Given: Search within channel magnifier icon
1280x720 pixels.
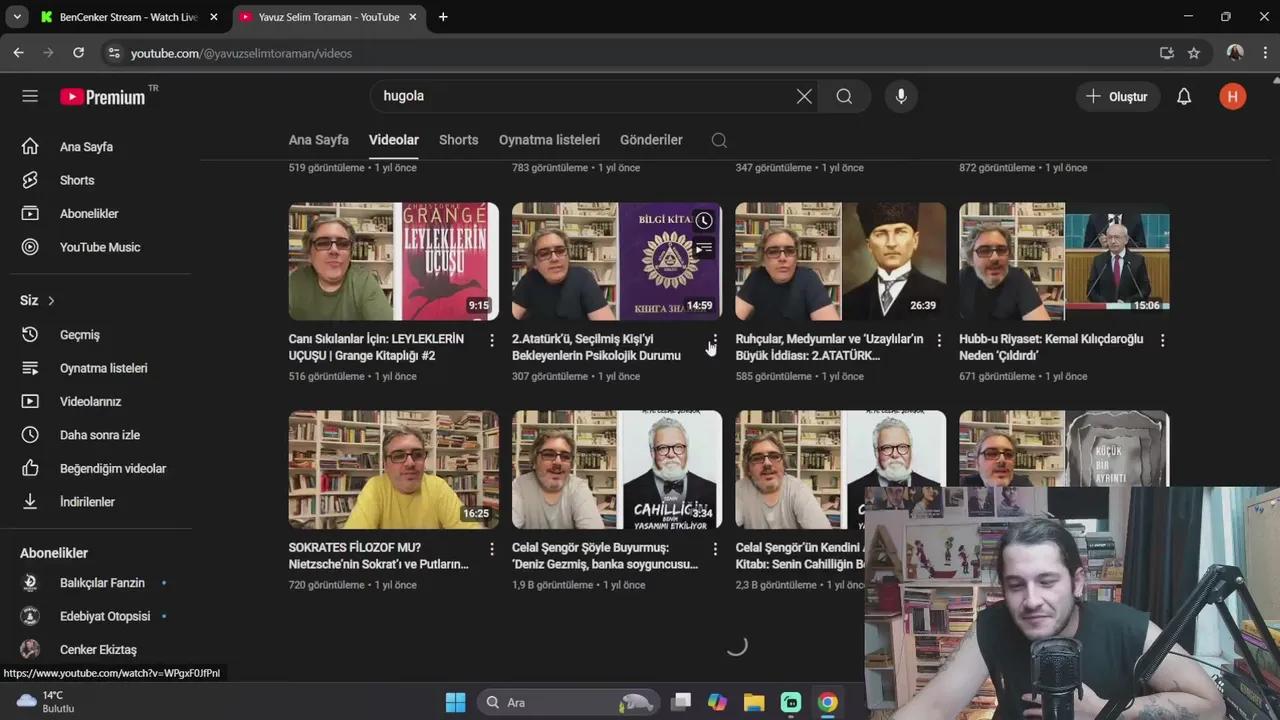Looking at the screenshot, I should [719, 140].
